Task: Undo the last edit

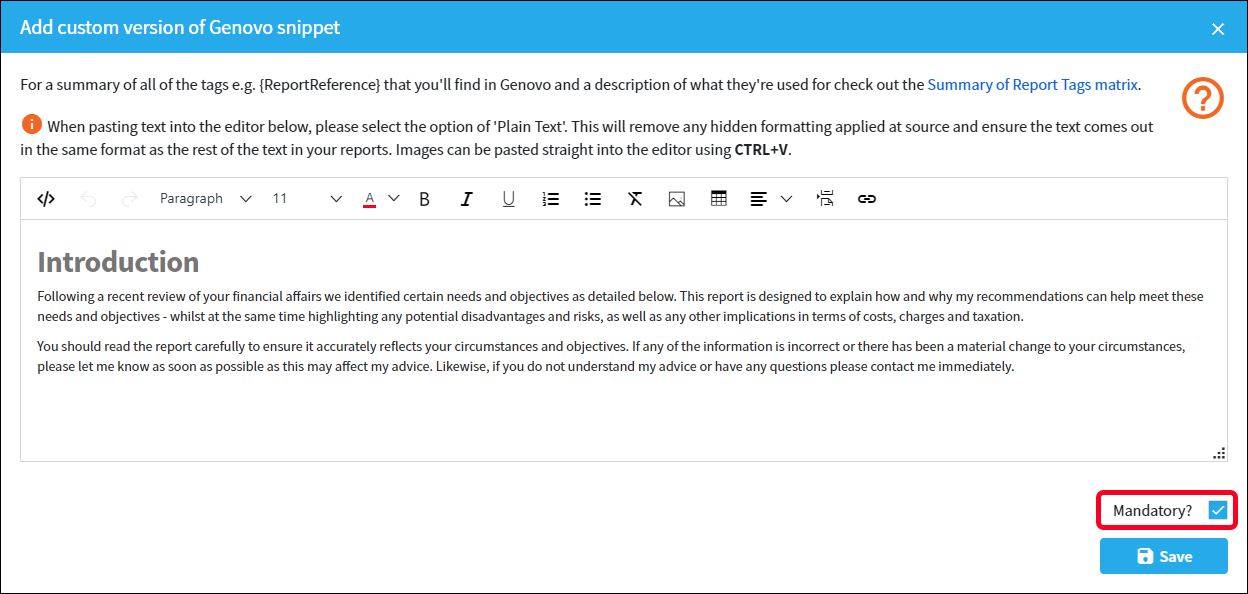Action: click(x=88, y=199)
